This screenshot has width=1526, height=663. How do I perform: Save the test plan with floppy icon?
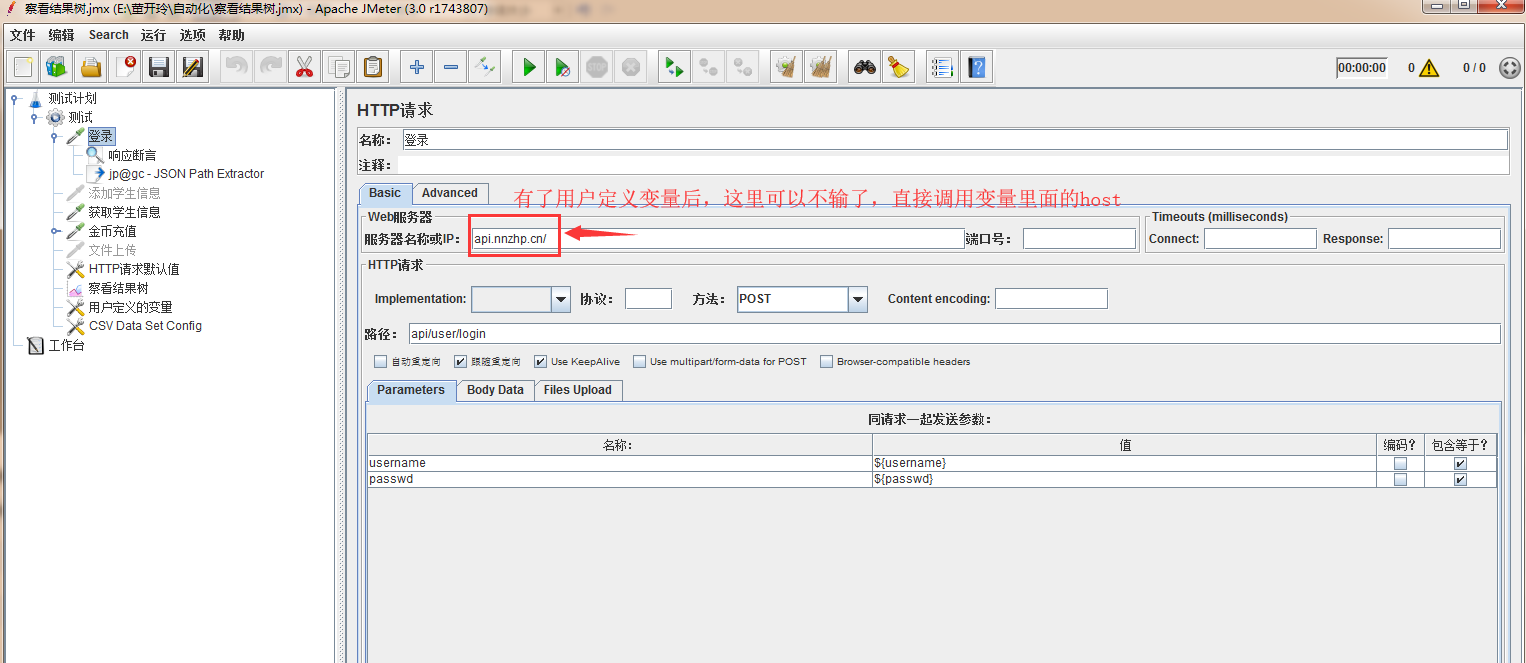(x=159, y=67)
